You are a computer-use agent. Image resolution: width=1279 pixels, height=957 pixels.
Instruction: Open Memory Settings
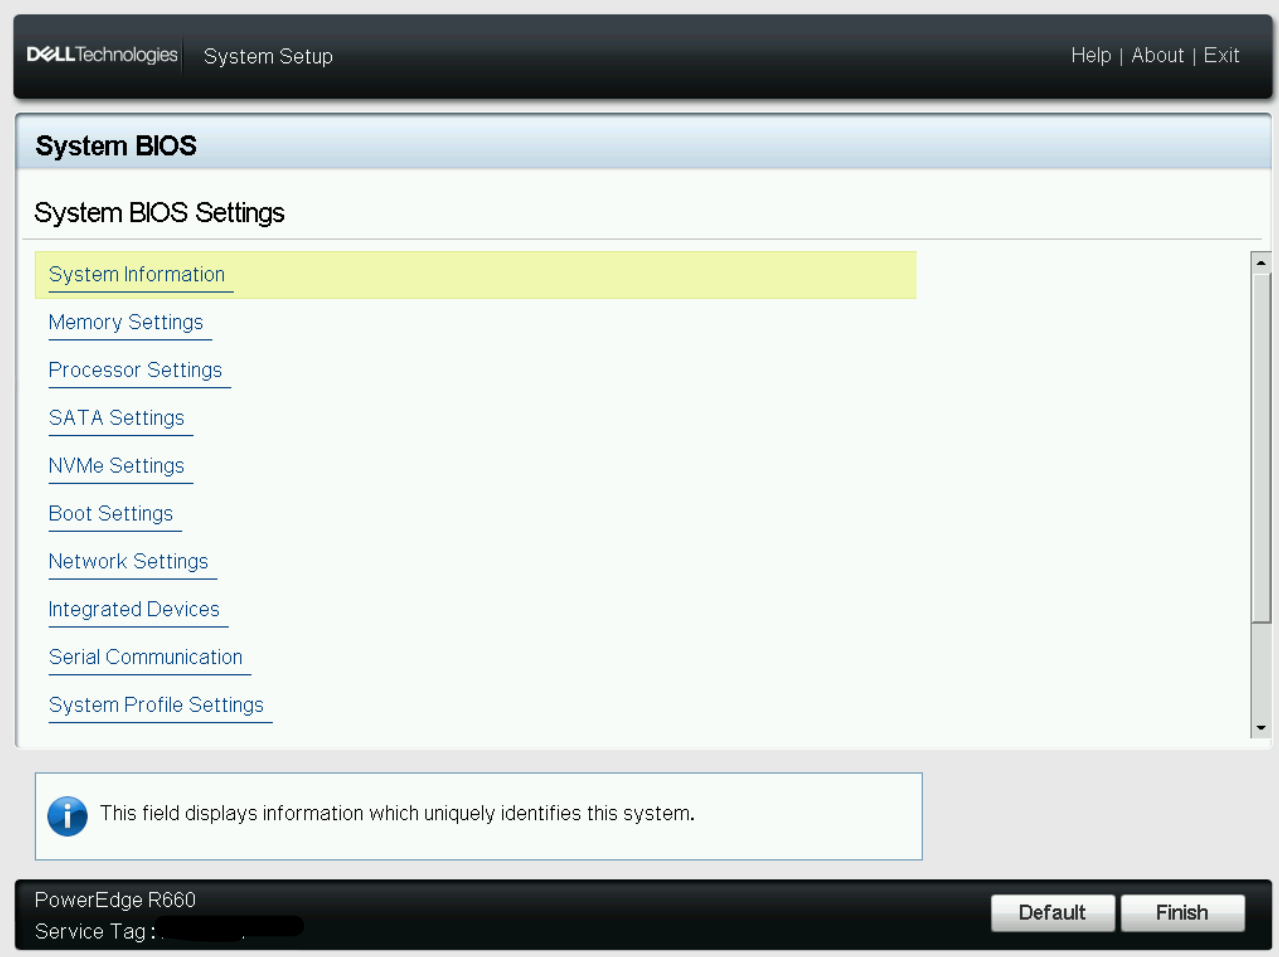(126, 322)
